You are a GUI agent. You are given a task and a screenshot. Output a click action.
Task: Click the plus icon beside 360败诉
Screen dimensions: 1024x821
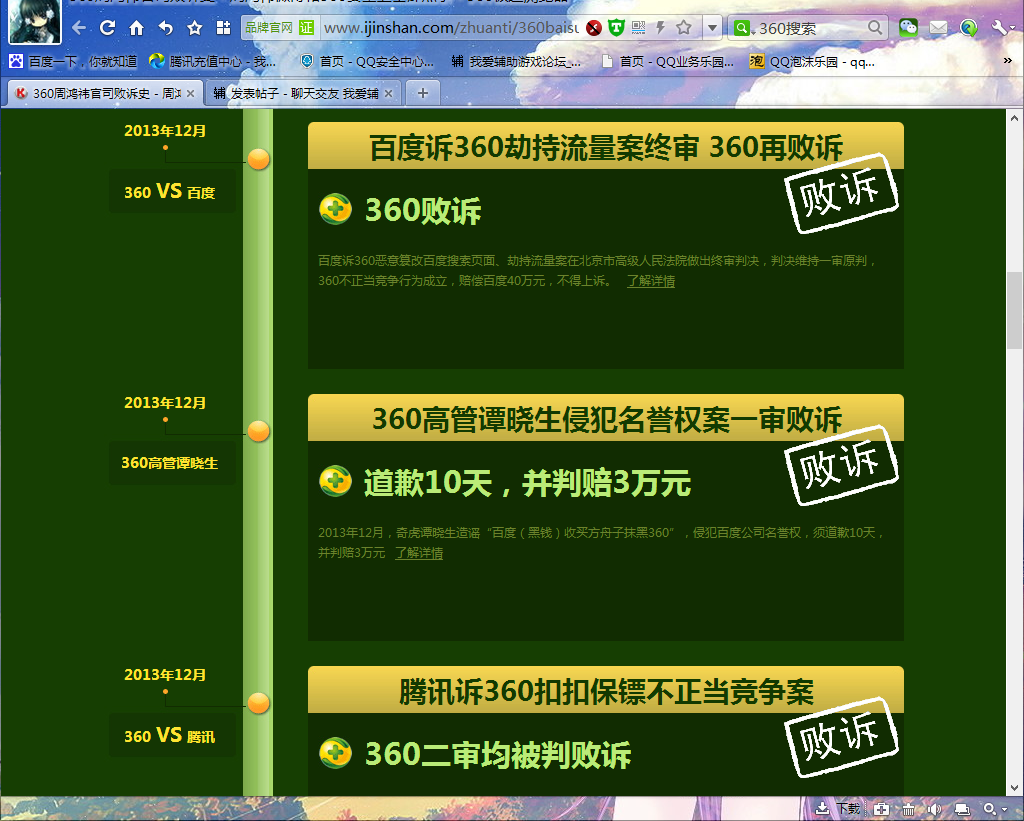[x=336, y=209]
